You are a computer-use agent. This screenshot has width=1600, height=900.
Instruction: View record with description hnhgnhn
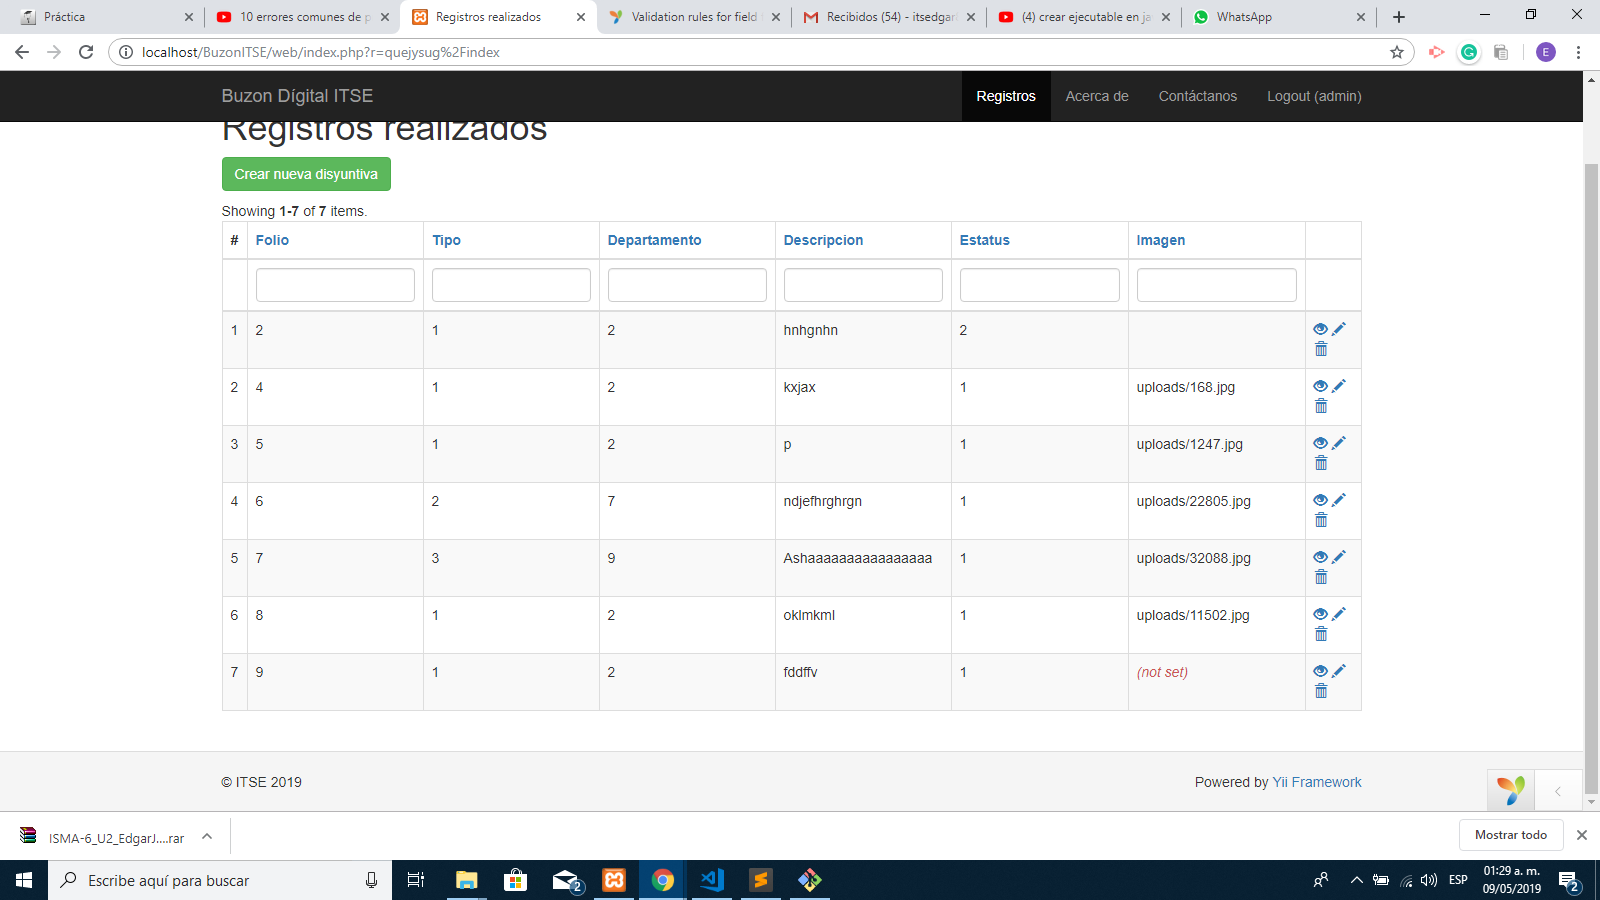(x=1320, y=329)
